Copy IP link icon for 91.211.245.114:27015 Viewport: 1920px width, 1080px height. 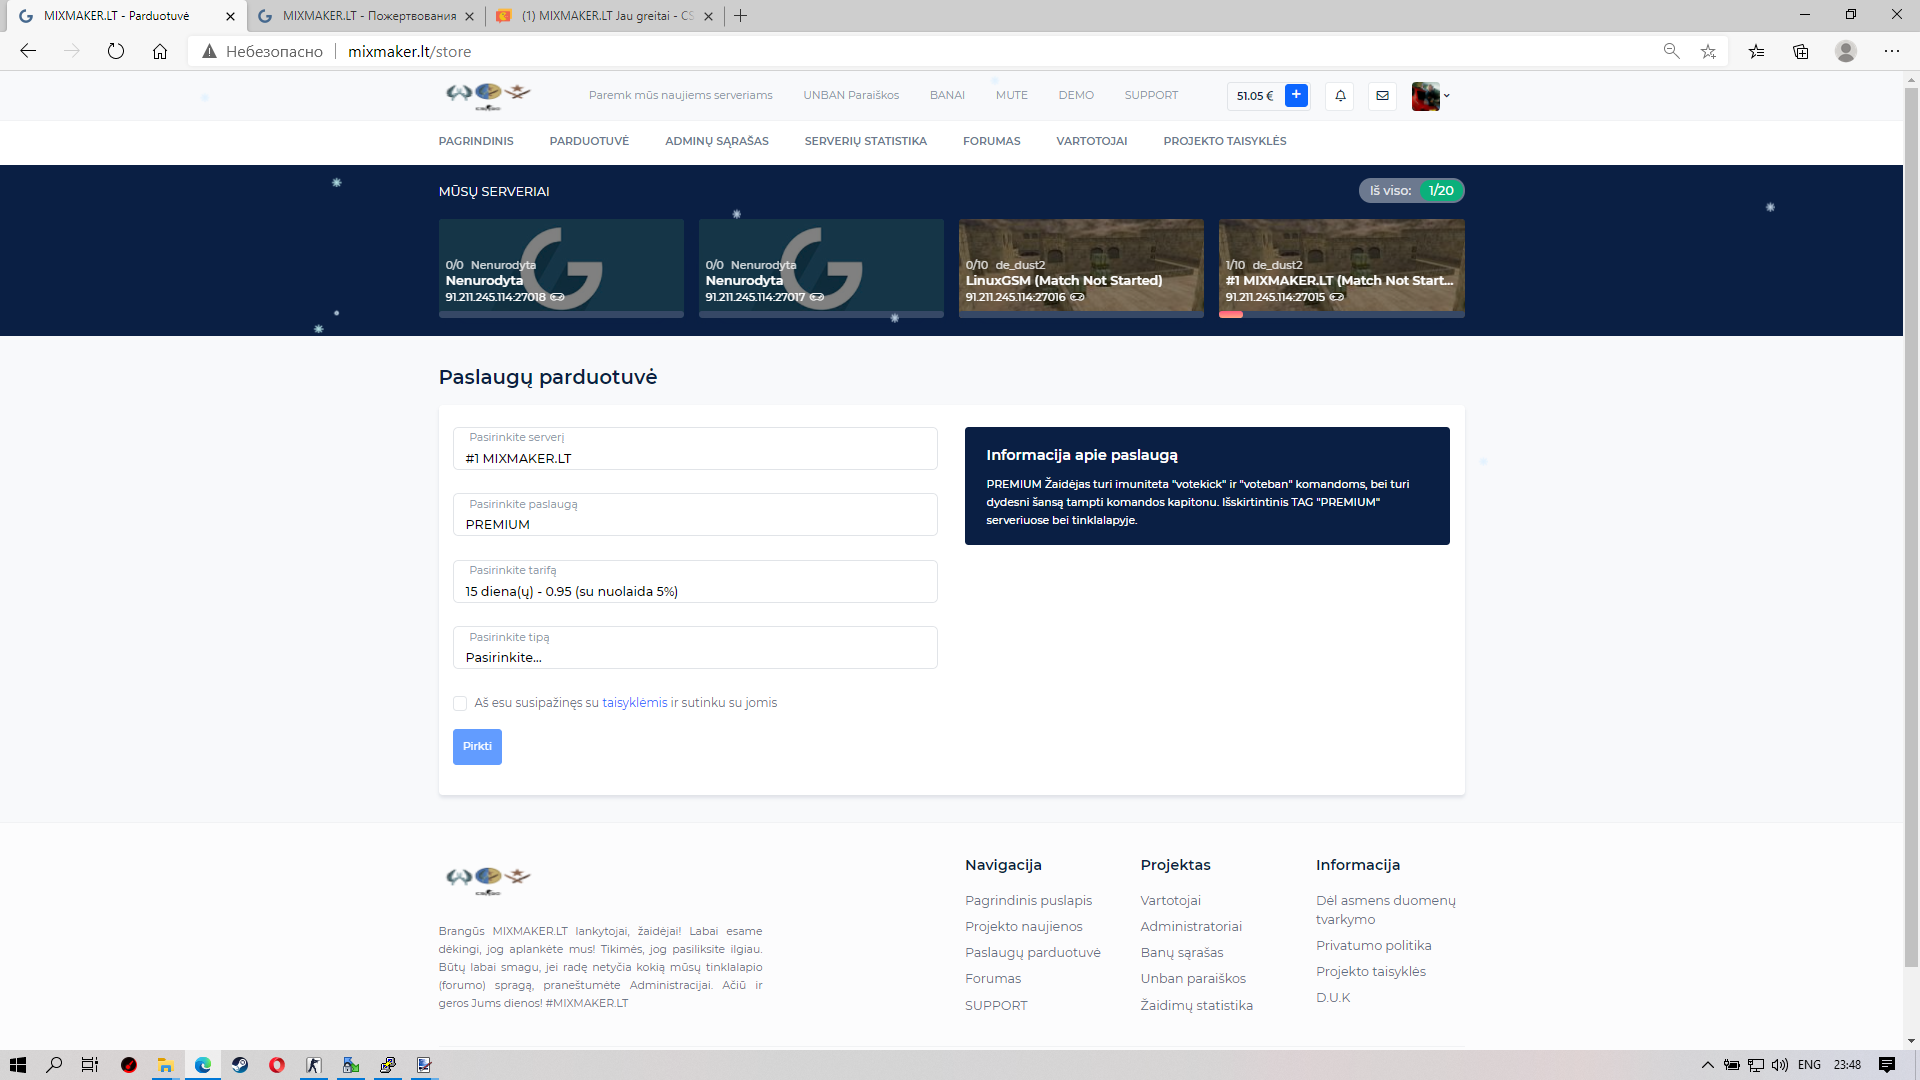[x=1337, y=297]
